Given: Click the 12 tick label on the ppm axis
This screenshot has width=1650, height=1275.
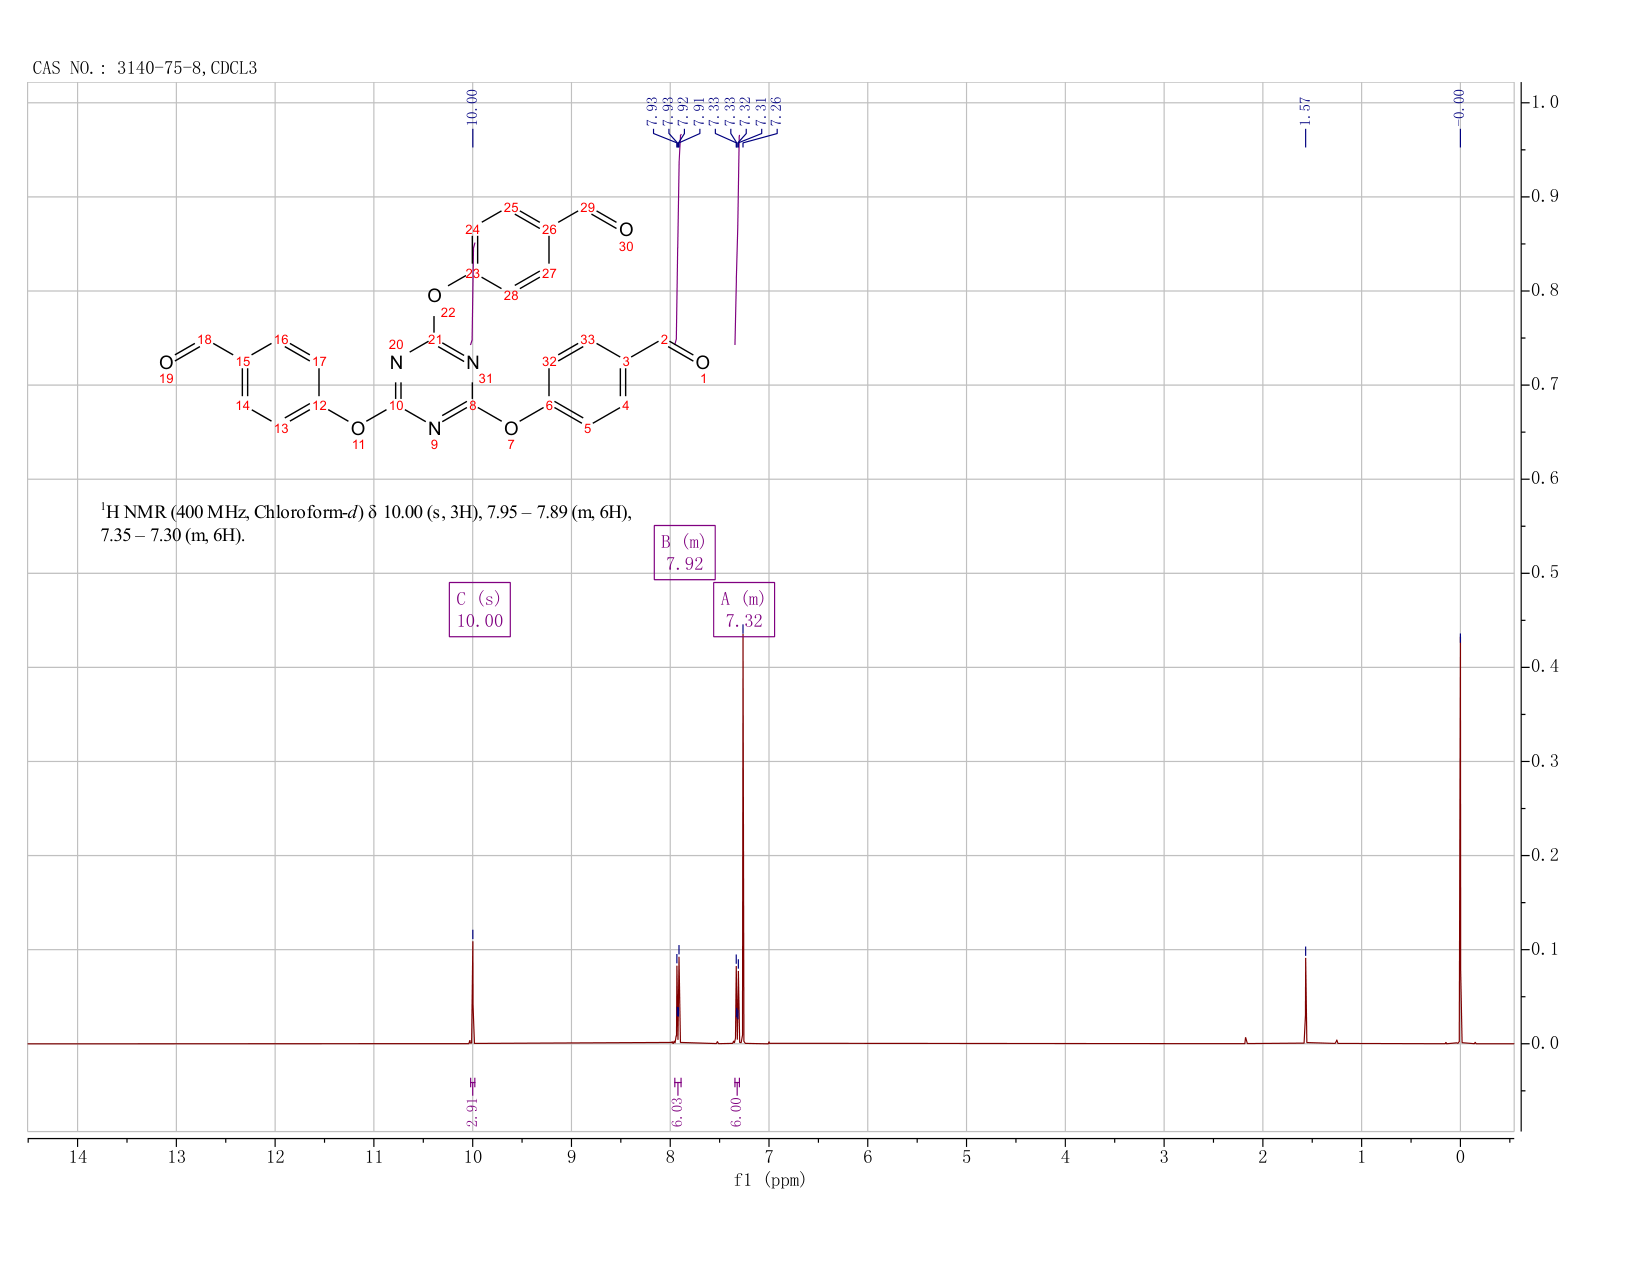Looking at the screenshot, I should pos(275,1157).
